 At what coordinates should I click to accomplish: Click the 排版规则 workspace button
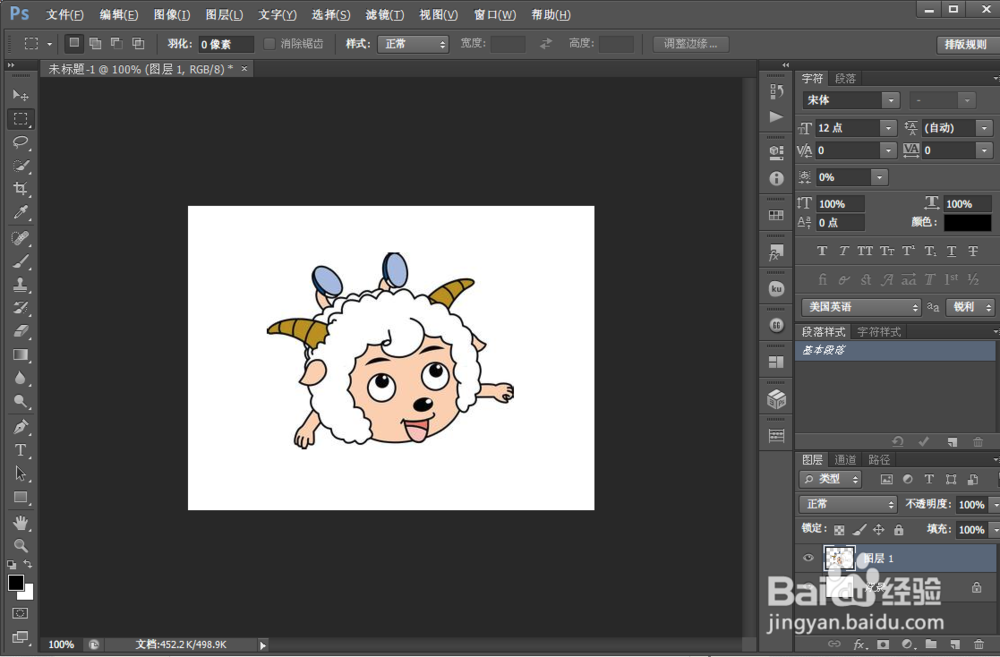click(x=966, y=44)
